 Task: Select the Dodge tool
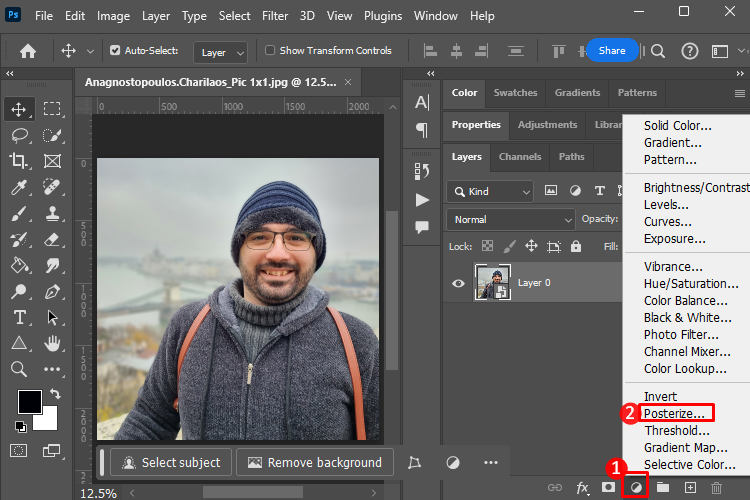(x=19, y=291)
